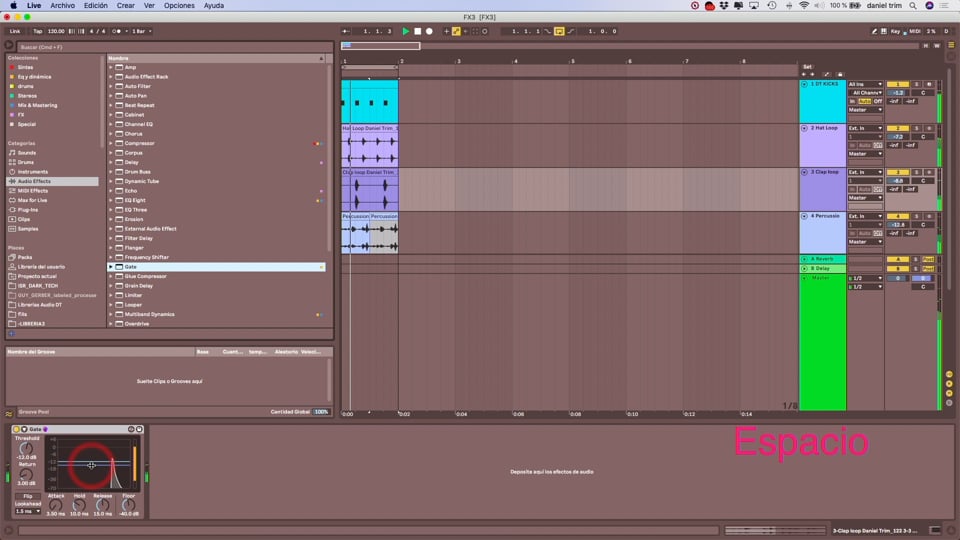960x540 pixels.
Task: Click the Gate Release knob
Action: coord(102,505)
